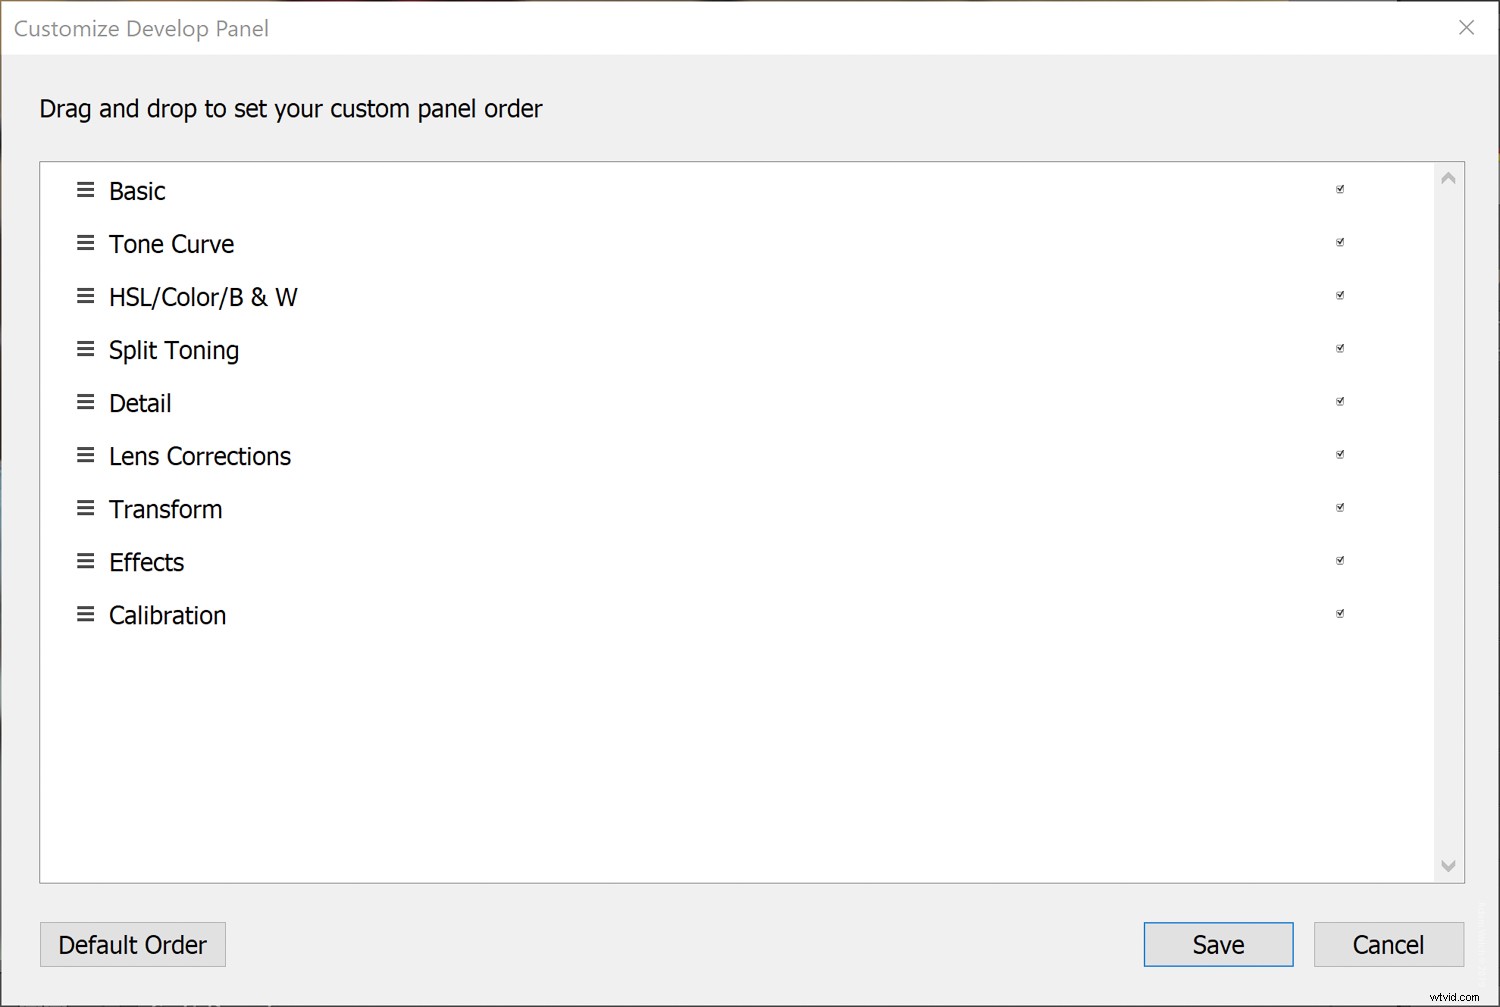This screenshot has height=1007, width=1500.
Task: Click the drag handle beside Split Toning
Action: [x=86, y=349]
